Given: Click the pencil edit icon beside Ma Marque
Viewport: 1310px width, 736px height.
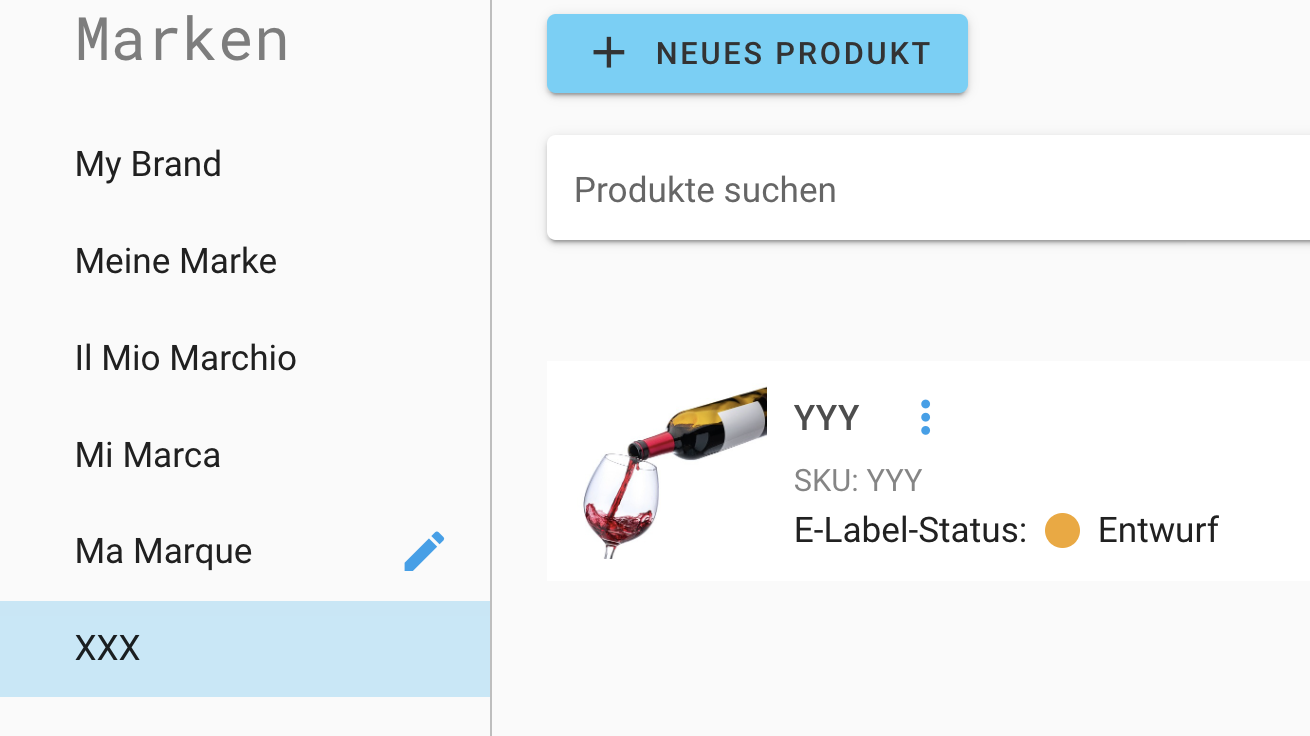Looking at the screenshot, I should [x=424, y=551].
